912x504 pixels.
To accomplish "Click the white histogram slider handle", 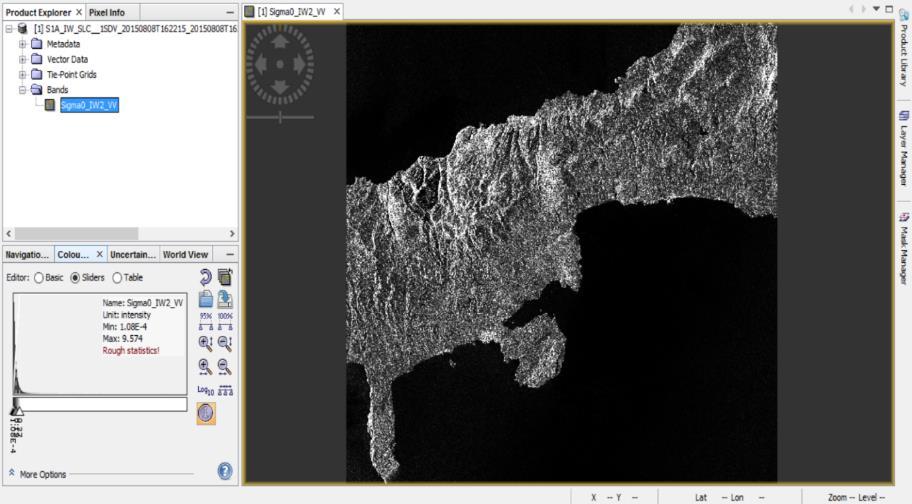I will (x=19, y=410).
